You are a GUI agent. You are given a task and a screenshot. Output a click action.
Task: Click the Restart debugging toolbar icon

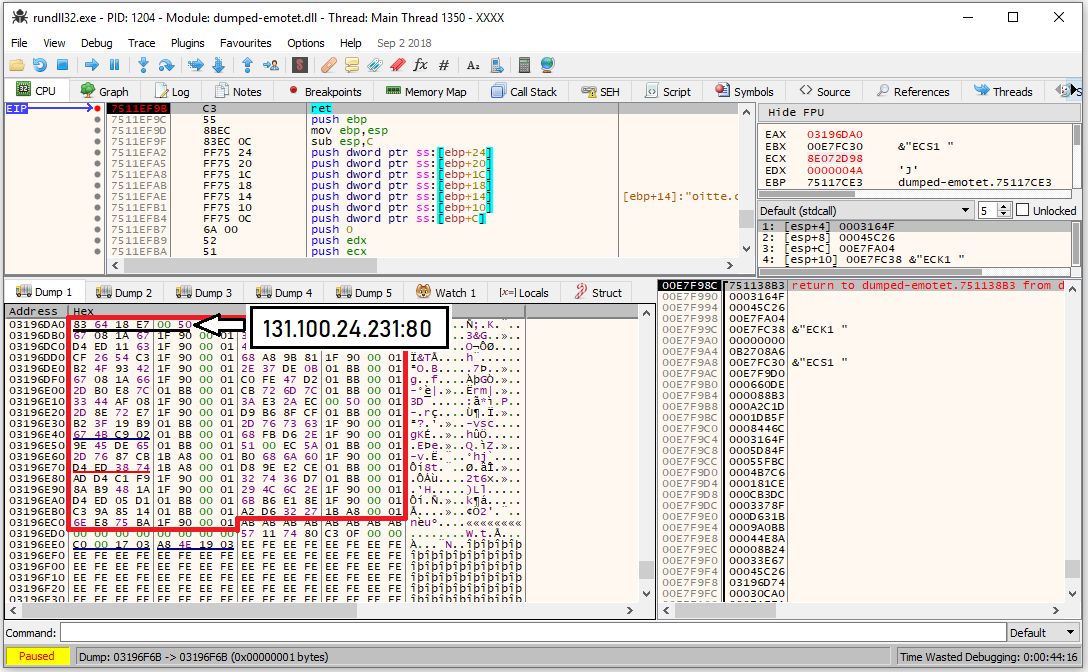tap(39, 65)
